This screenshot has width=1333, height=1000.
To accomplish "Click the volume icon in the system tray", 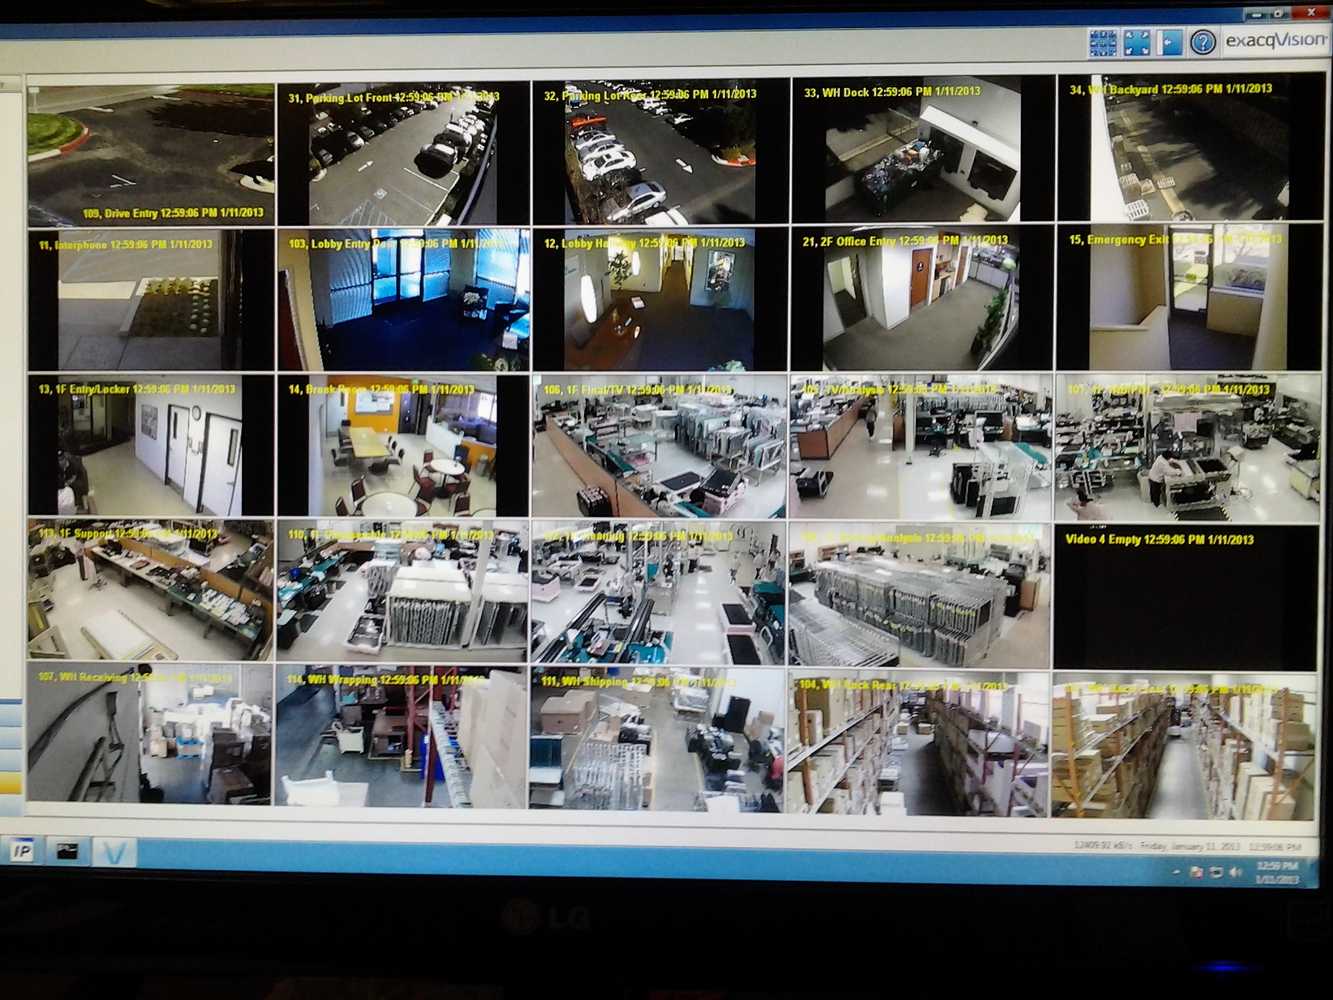I will [x=1236, y=871].
